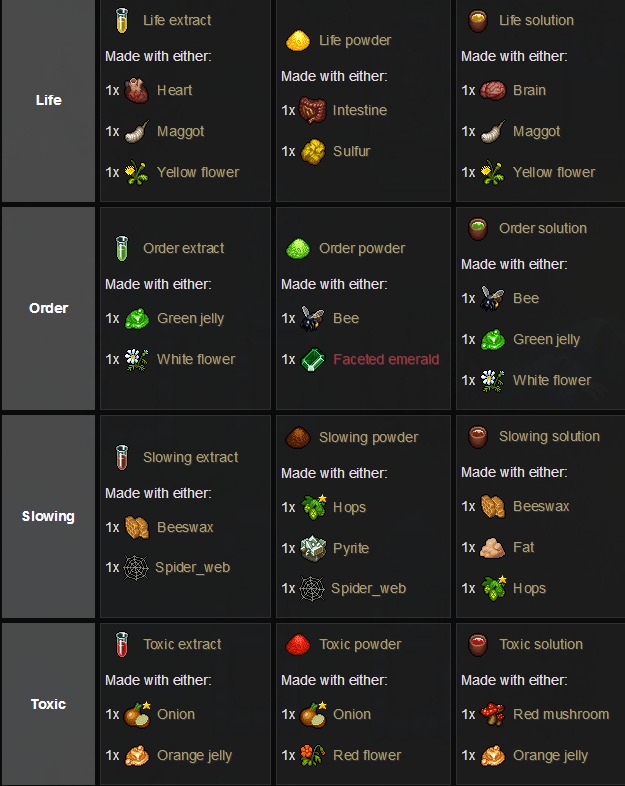
Task: Open the Slowing powder title link
Action: 368,437
